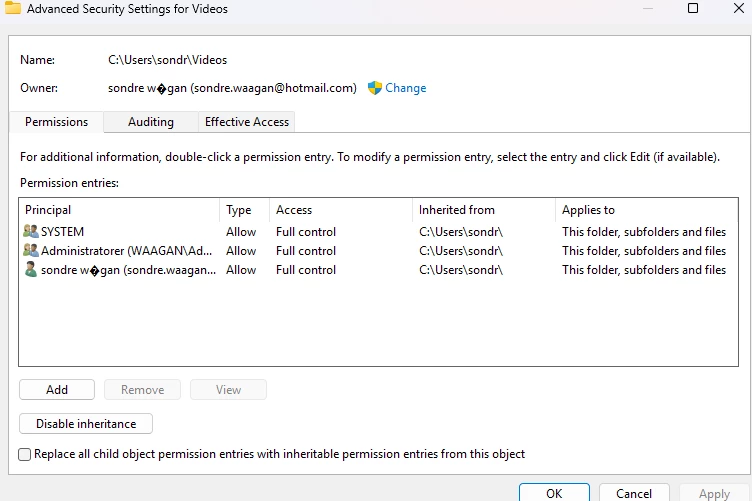Sort by the Principal column header

click(x=119, y=210)
